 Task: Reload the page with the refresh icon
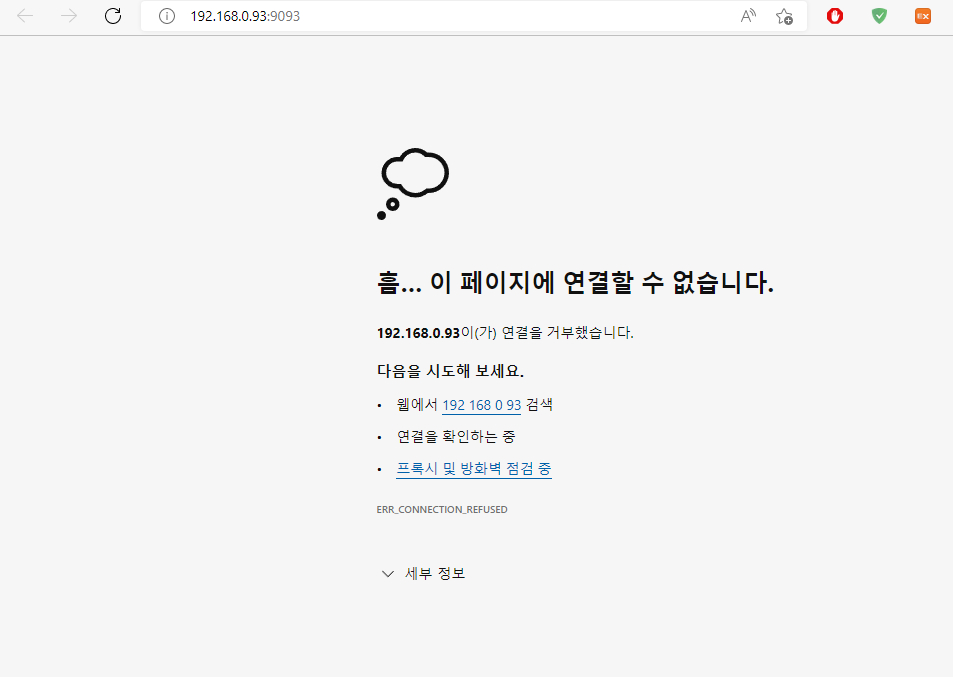tap(113, 16)
